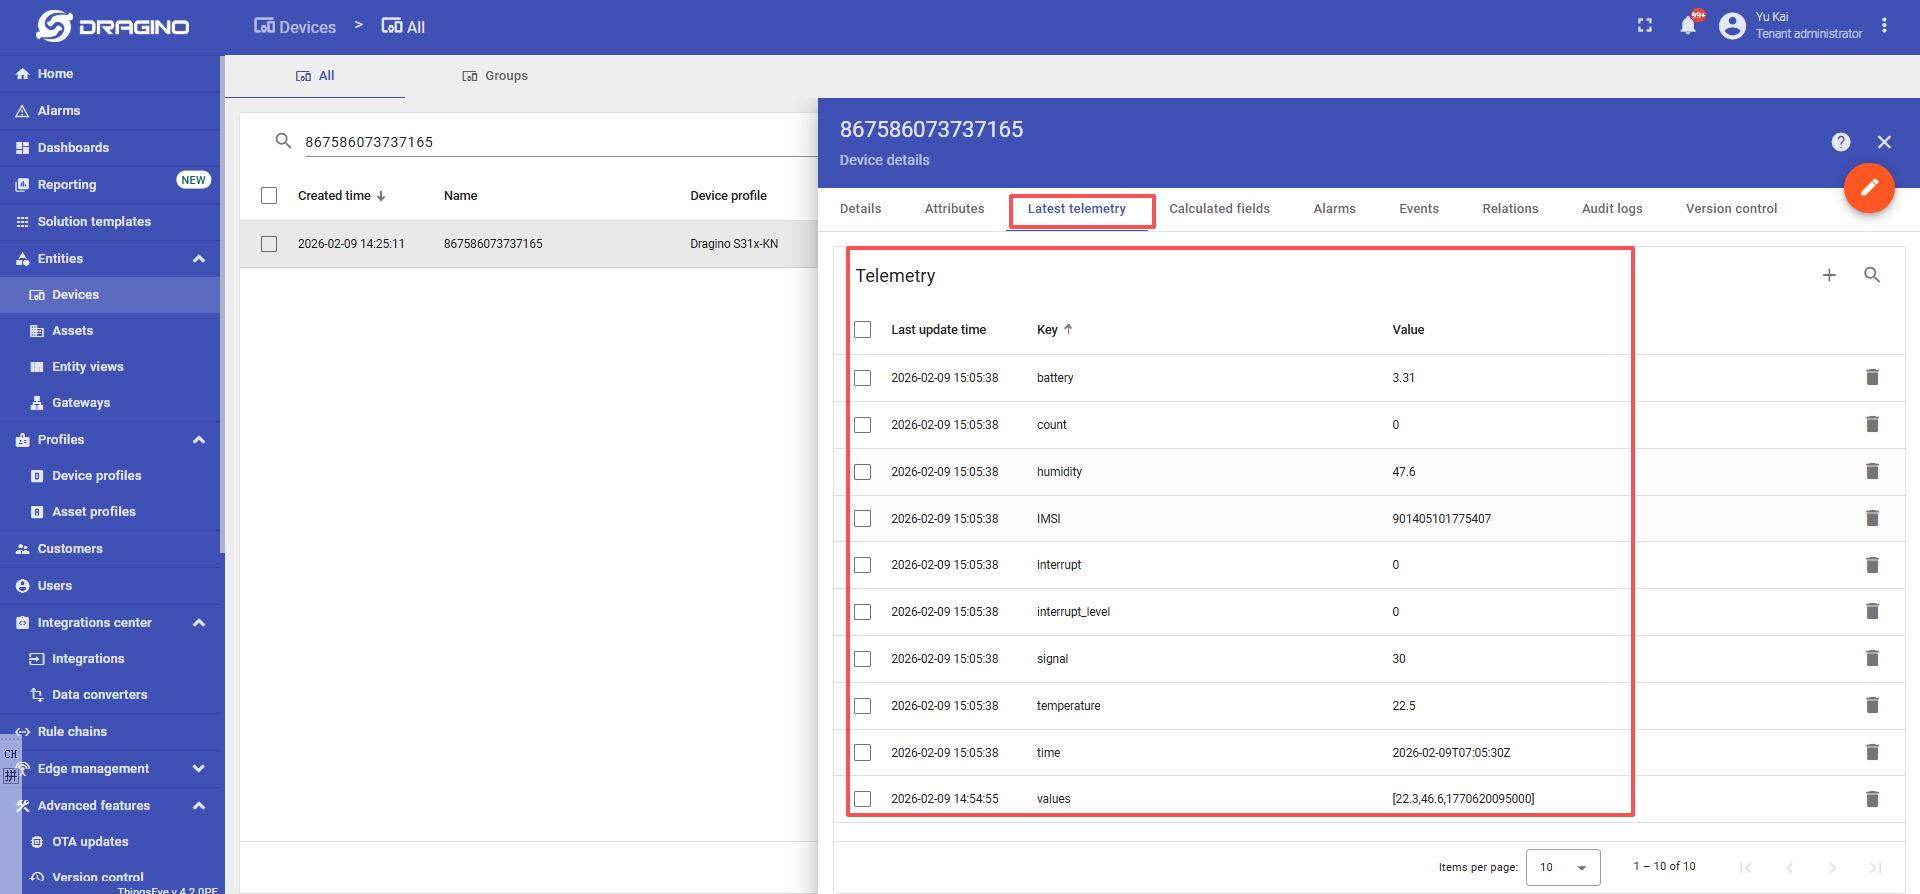Sort by Key column arrow
Image resolution: width=1920 pixels, height=894 pixels.
pos(1068,329)
